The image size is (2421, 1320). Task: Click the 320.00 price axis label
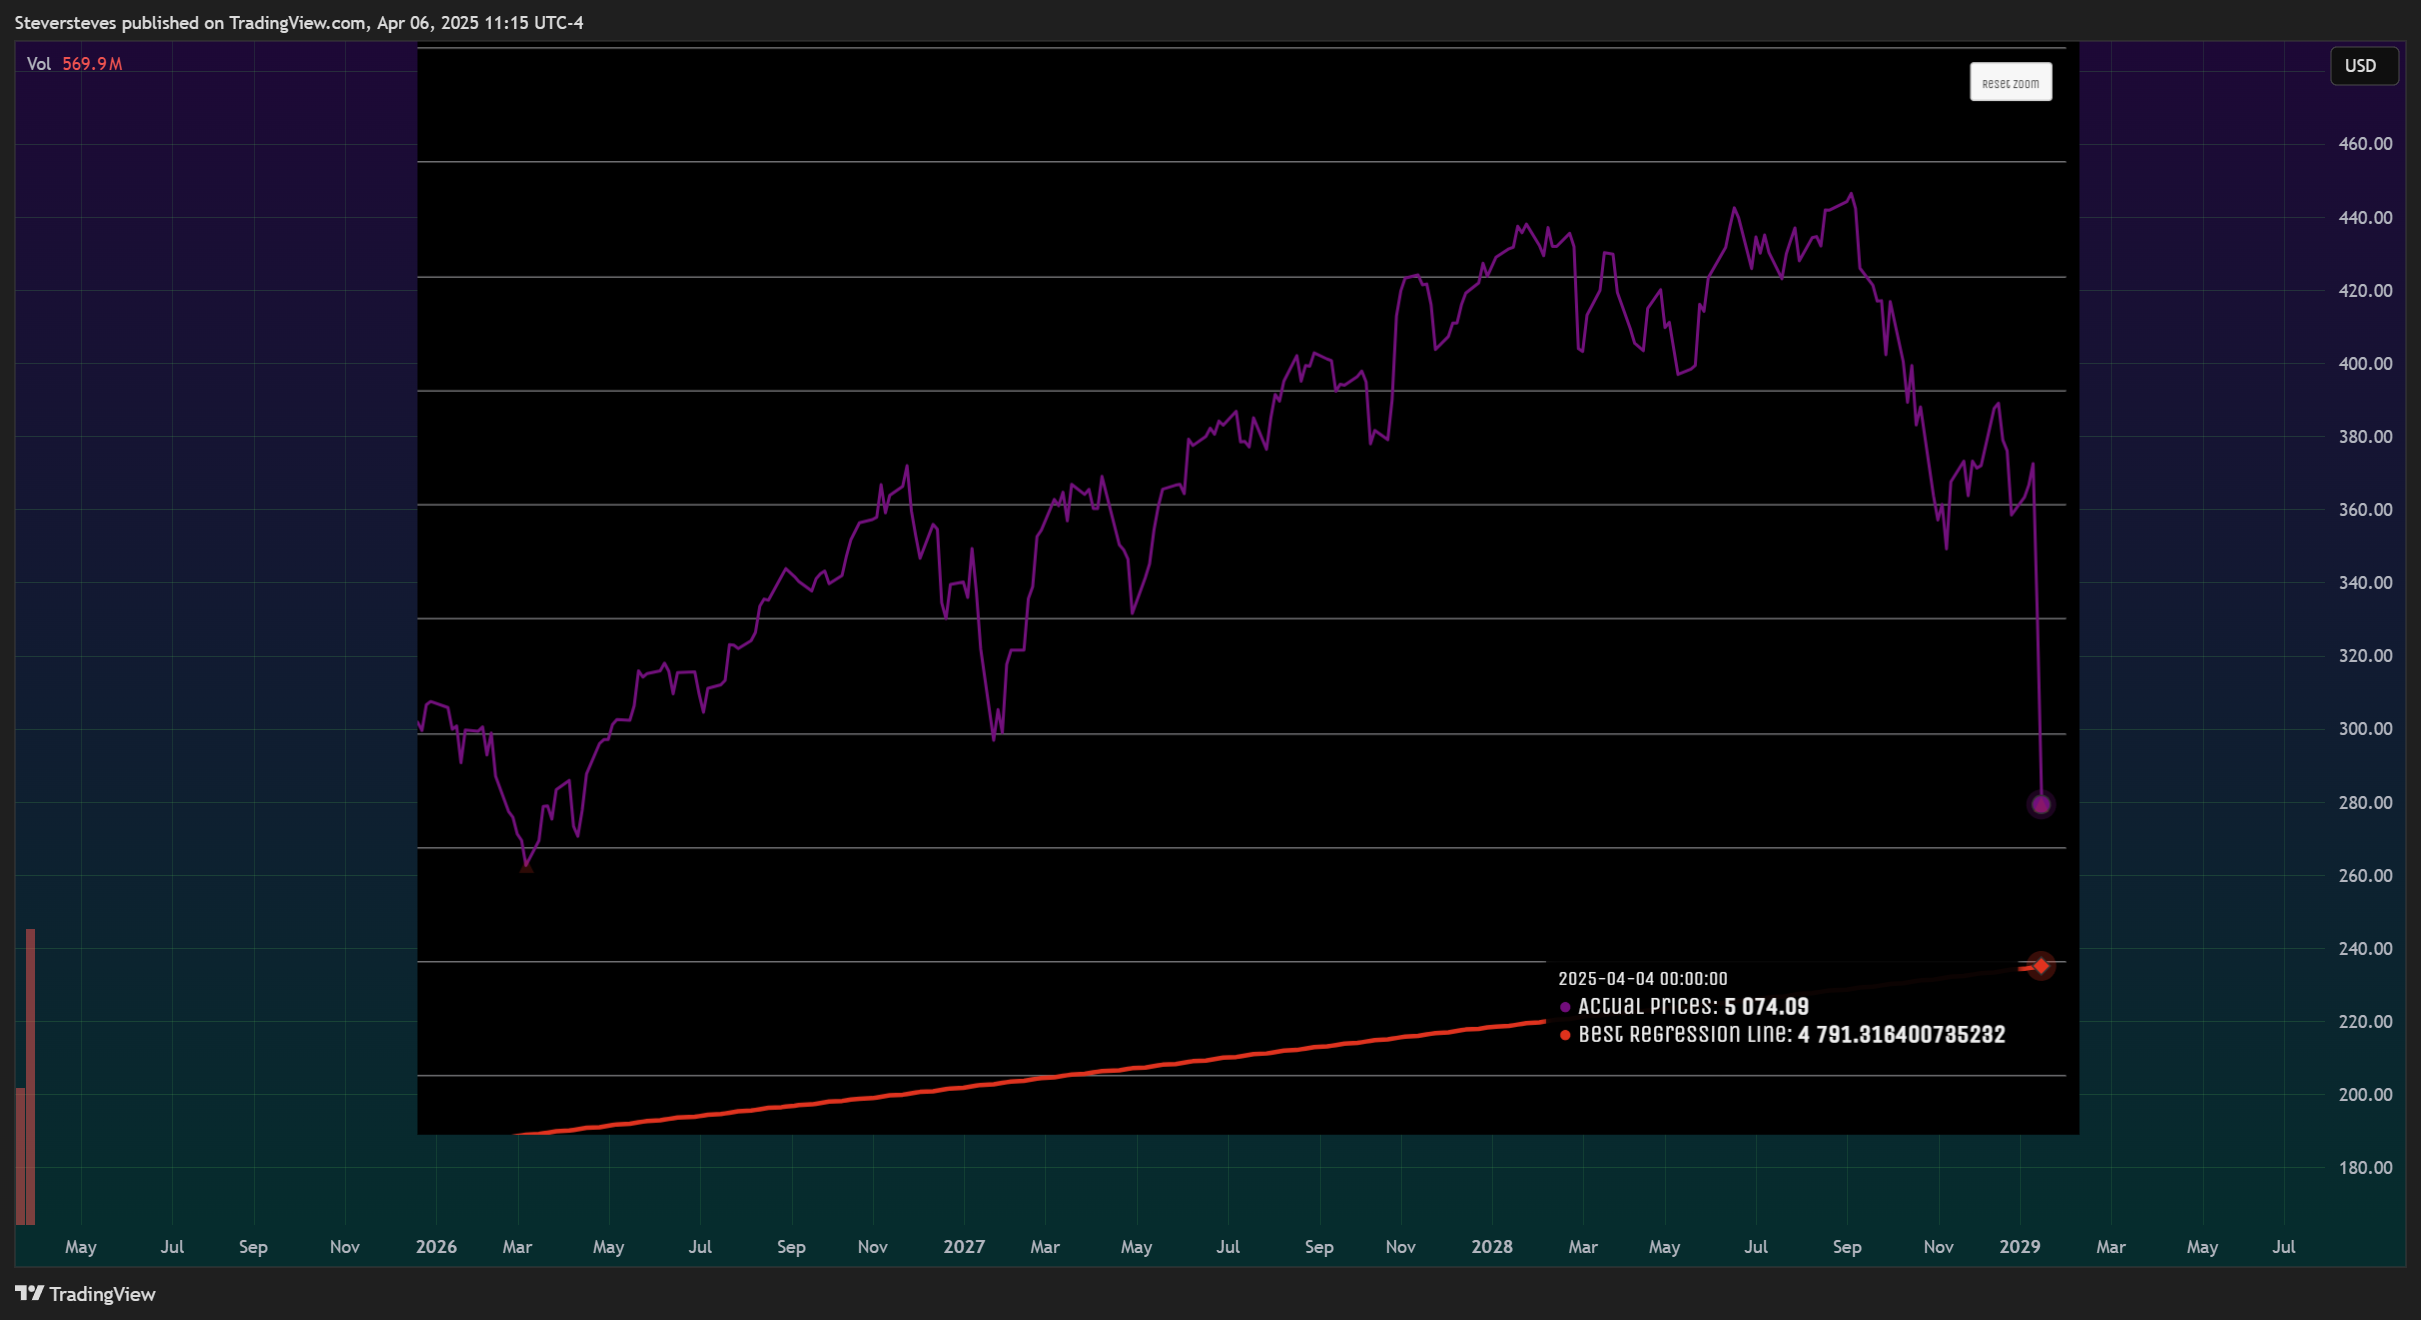pyautogui.click(x=2365, y=656)
